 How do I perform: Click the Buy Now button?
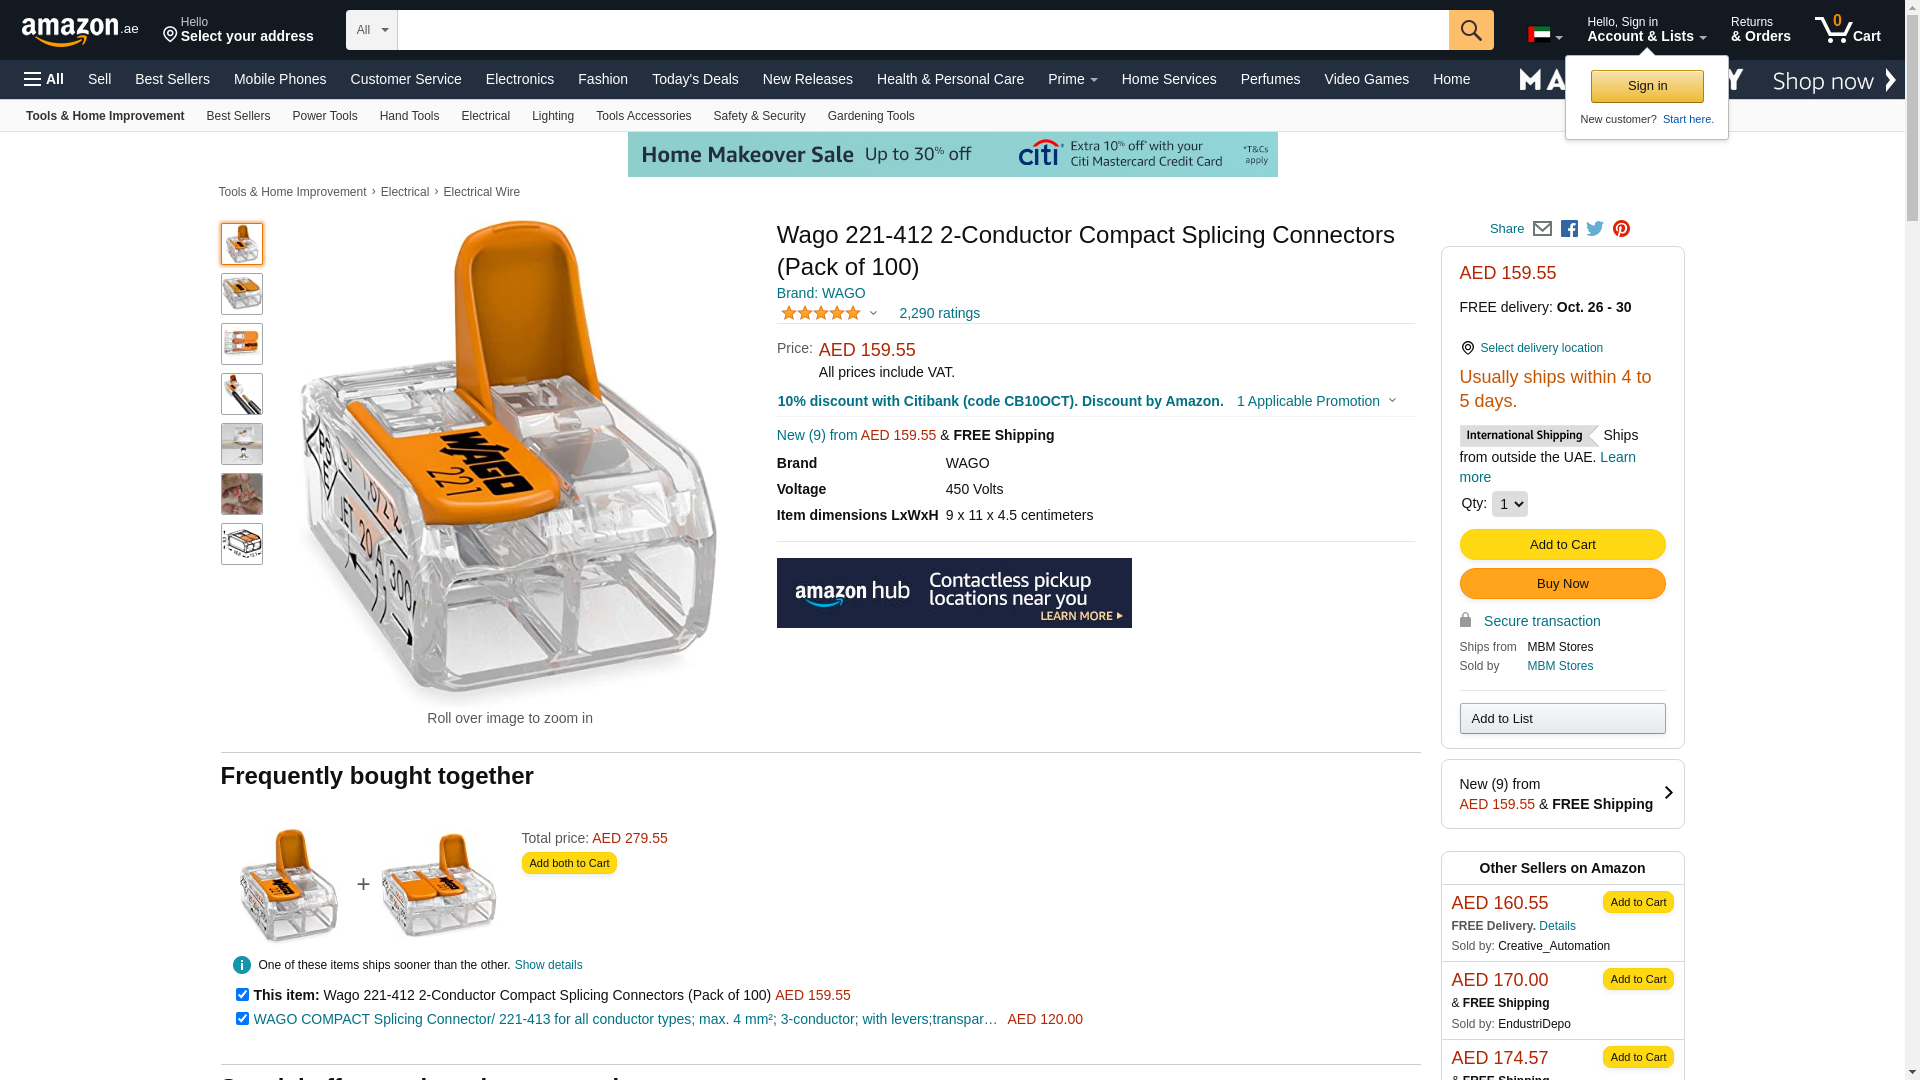tap(1562, 584)
